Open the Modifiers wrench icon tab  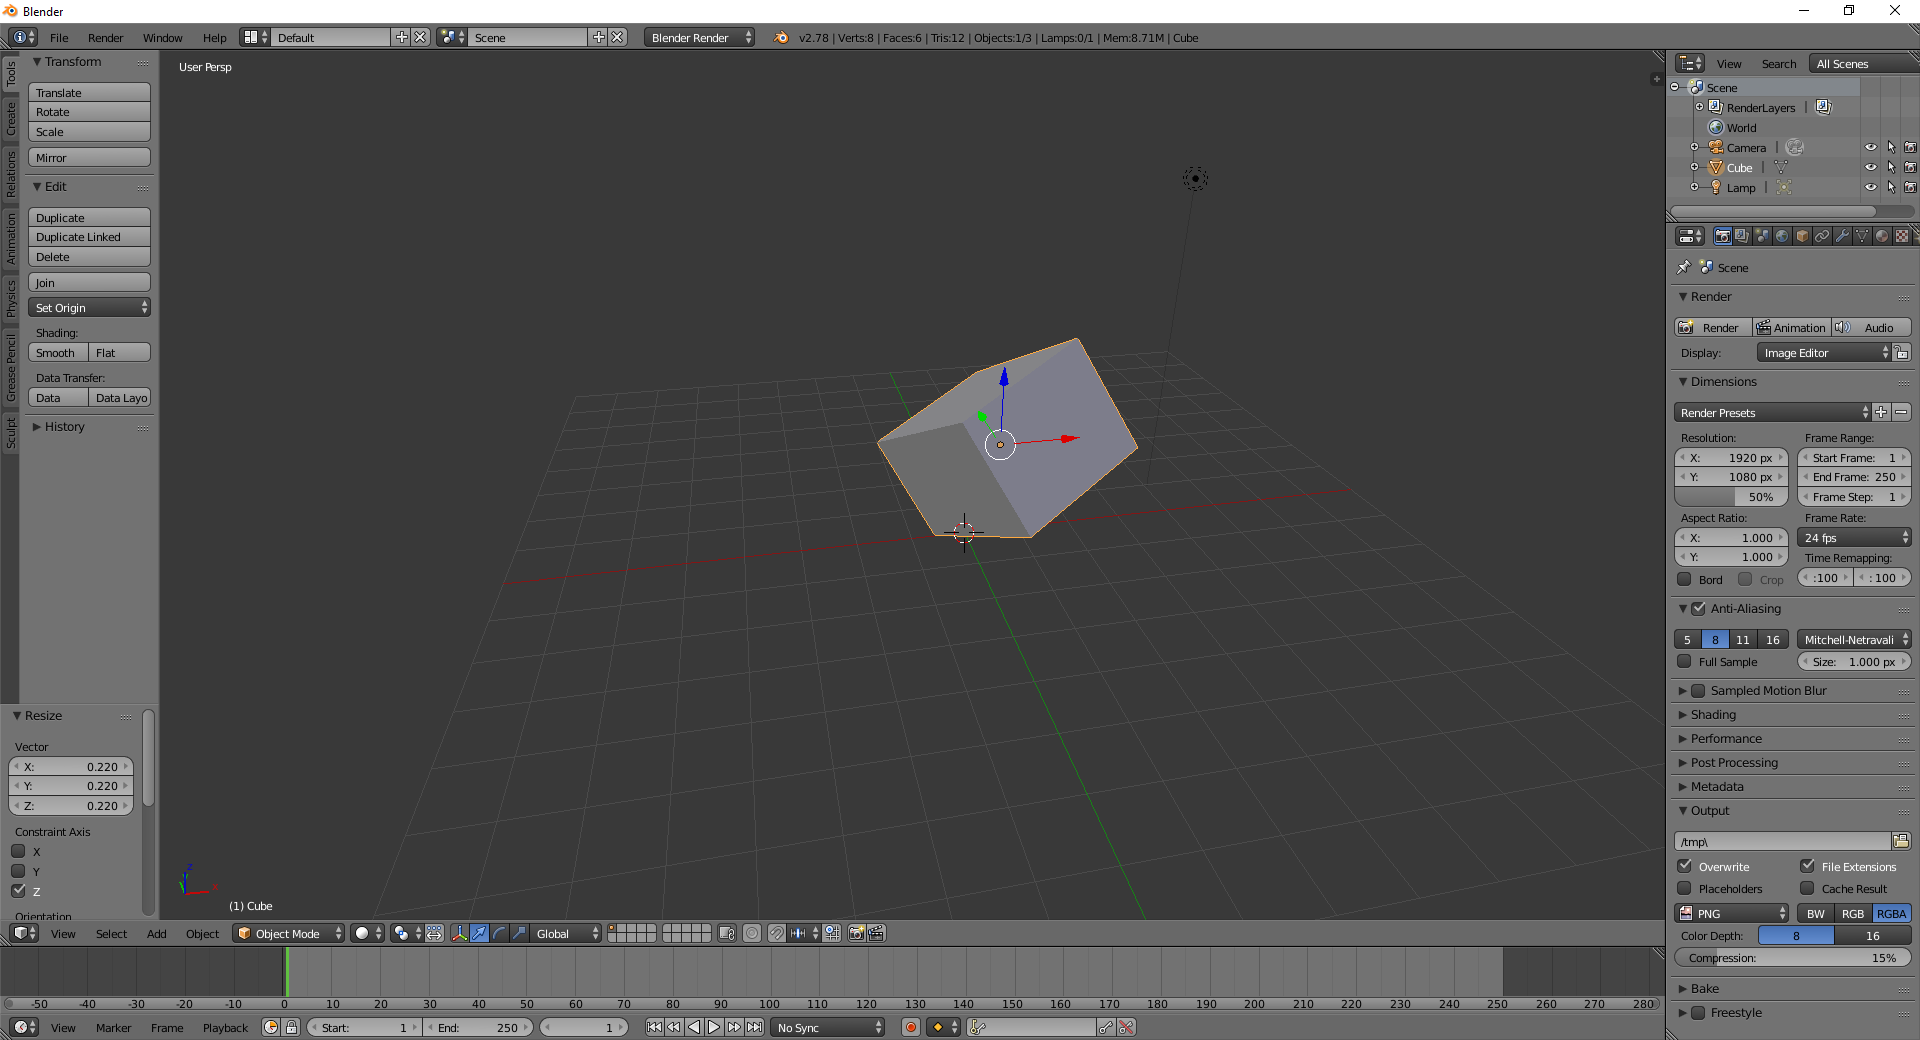click(1842, 236)
